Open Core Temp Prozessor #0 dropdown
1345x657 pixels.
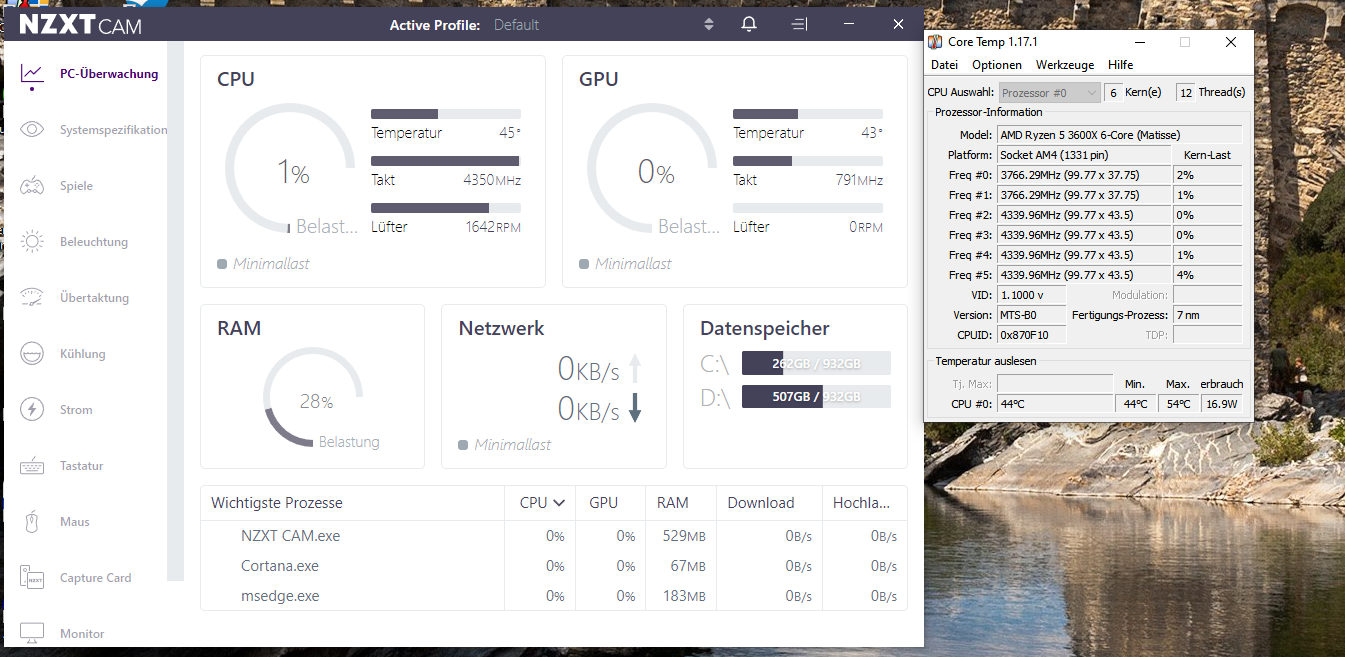pyautogui.click(x=1049, y=92)
